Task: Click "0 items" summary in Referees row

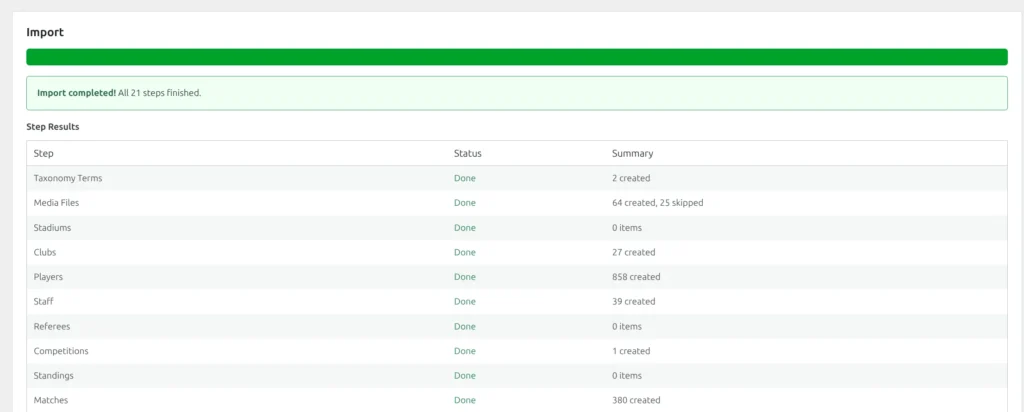Action: [x=627, y=326]
